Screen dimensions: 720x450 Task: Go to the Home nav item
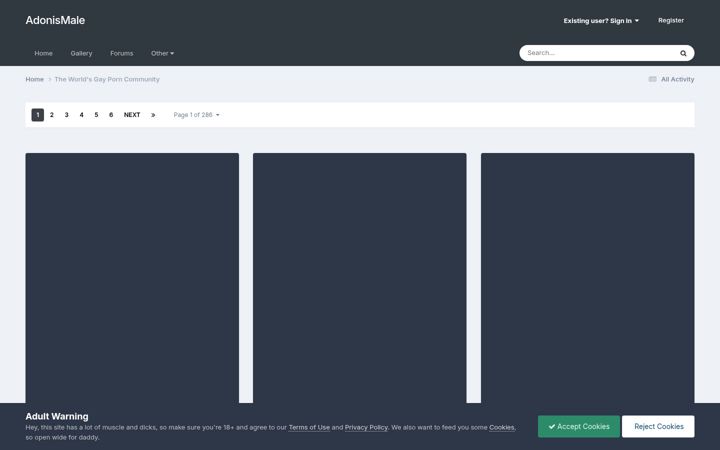[x=43, y=53]
